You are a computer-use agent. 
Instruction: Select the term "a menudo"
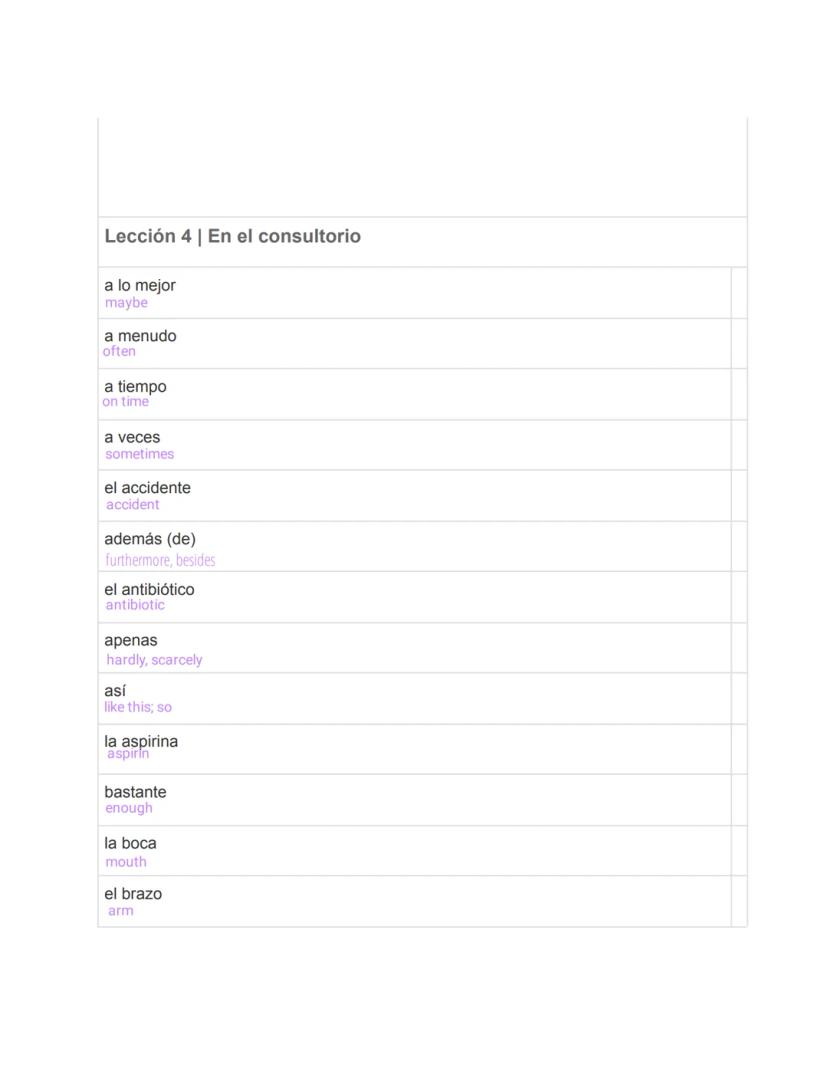point(140,336)
